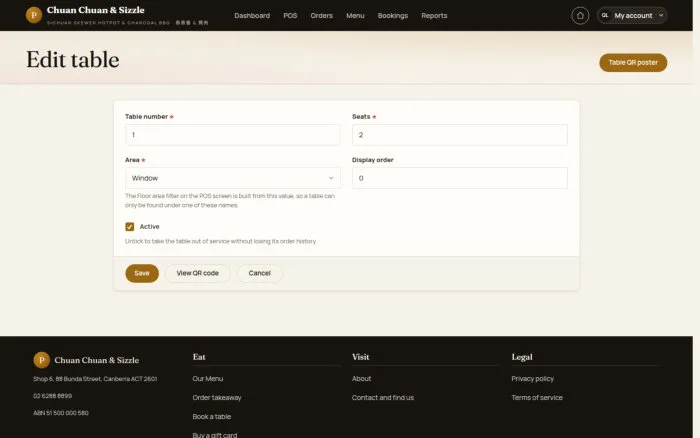700x438 pixels.
Task: Click the Edit table page heading
Action: click(72, 60)
